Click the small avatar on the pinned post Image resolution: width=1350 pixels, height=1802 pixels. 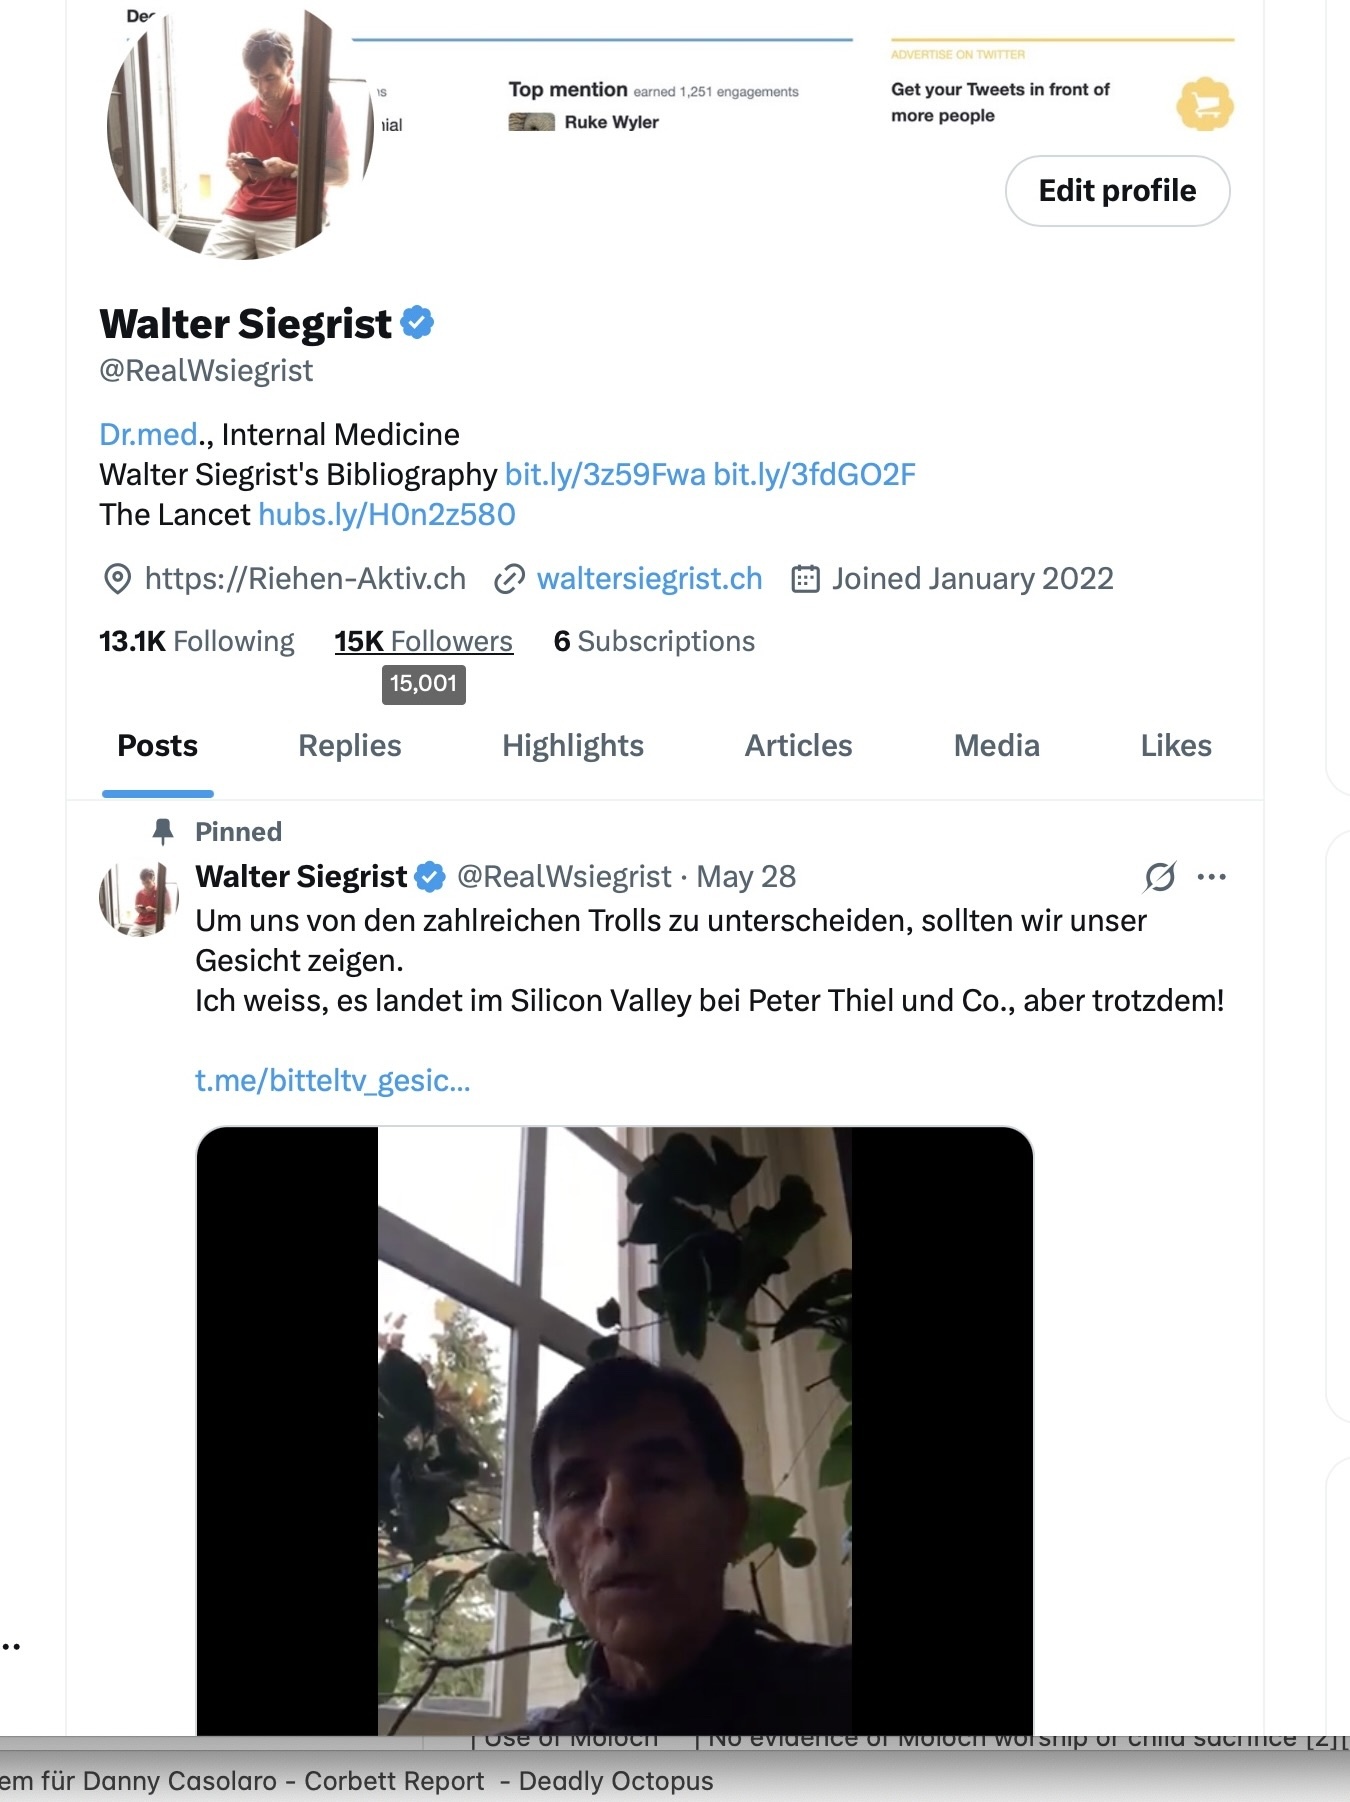(x=139, y=898)
